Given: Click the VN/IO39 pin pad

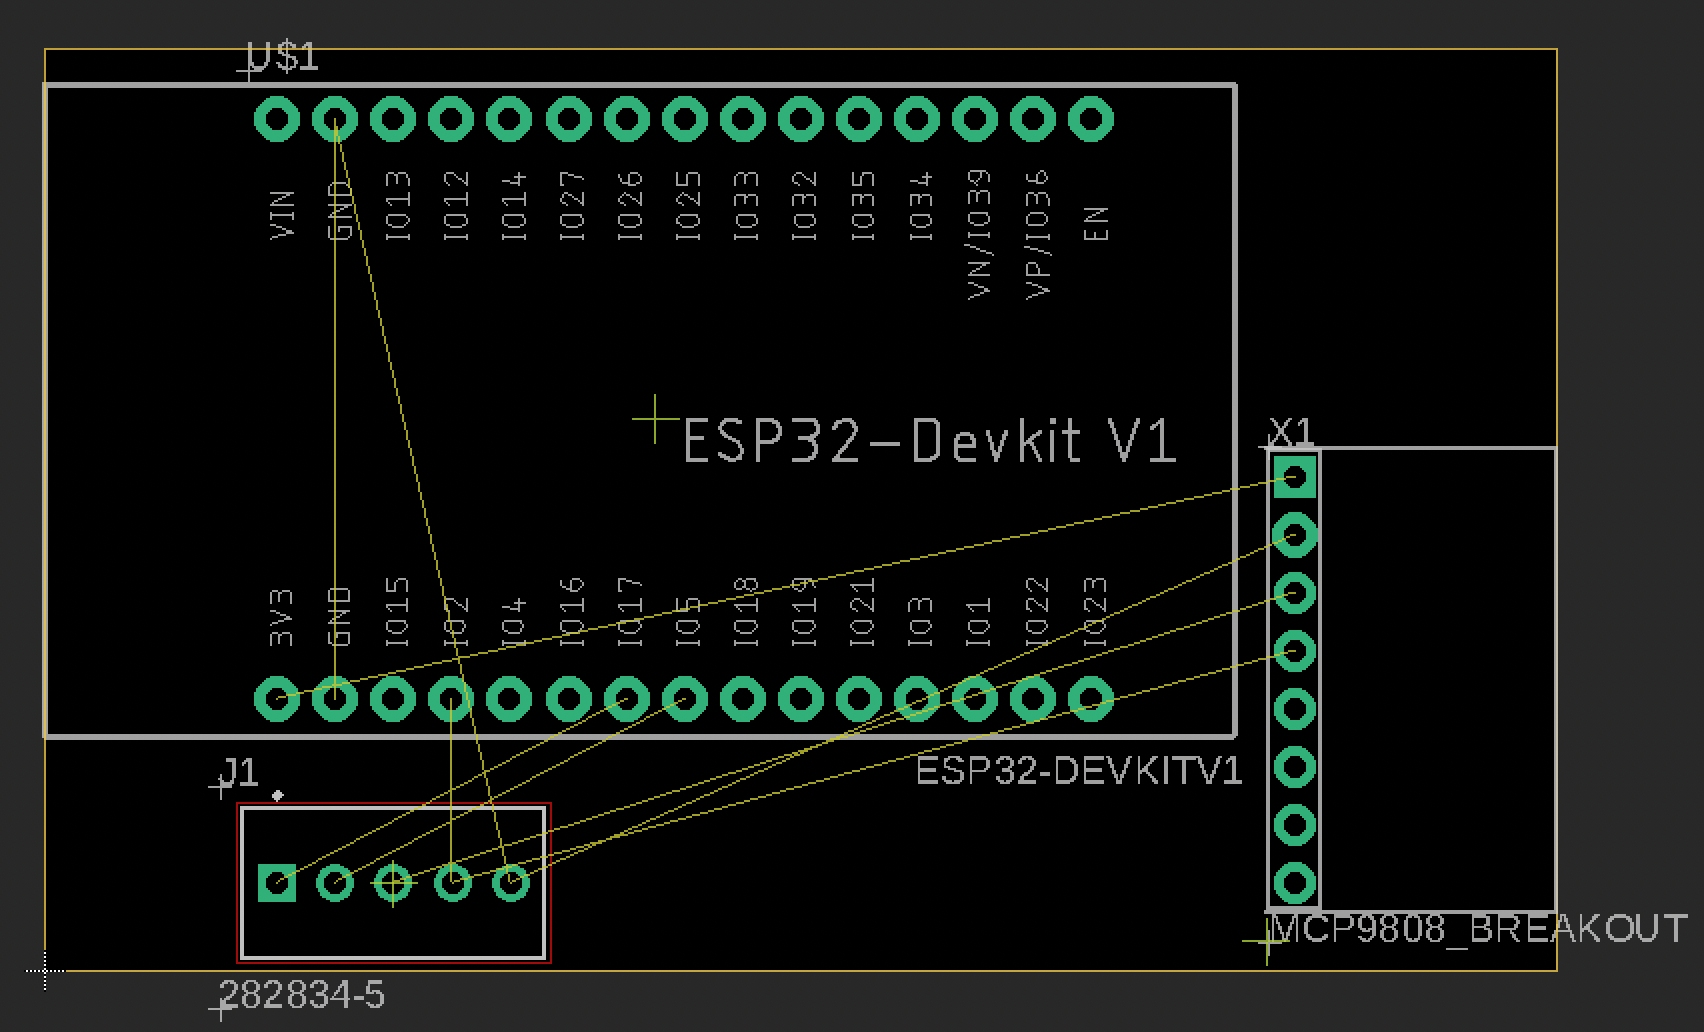Looking at the screenshot, I should [974, 120].
